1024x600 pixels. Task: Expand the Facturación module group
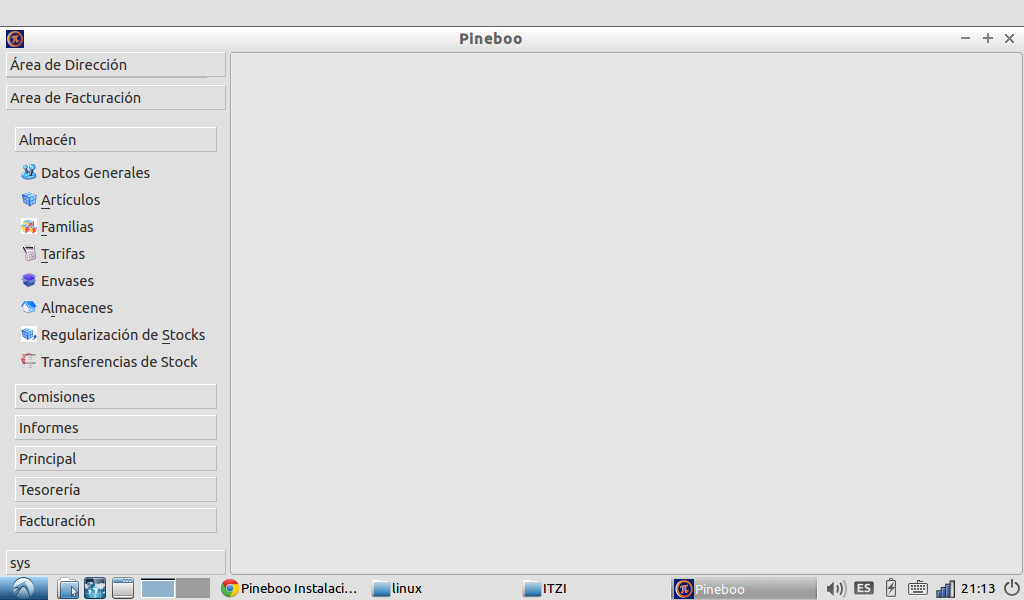pos(116,520)
